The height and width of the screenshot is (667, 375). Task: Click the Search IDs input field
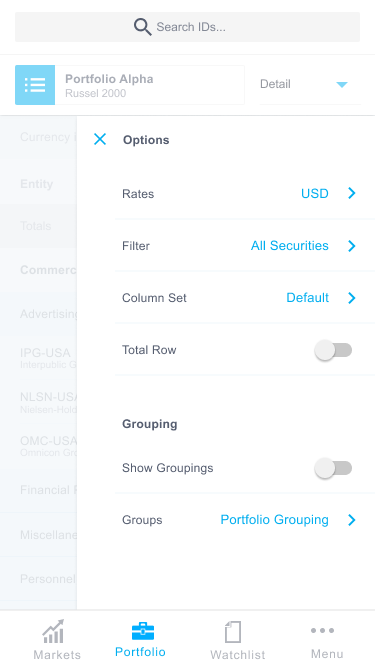[x=188, y=27]
